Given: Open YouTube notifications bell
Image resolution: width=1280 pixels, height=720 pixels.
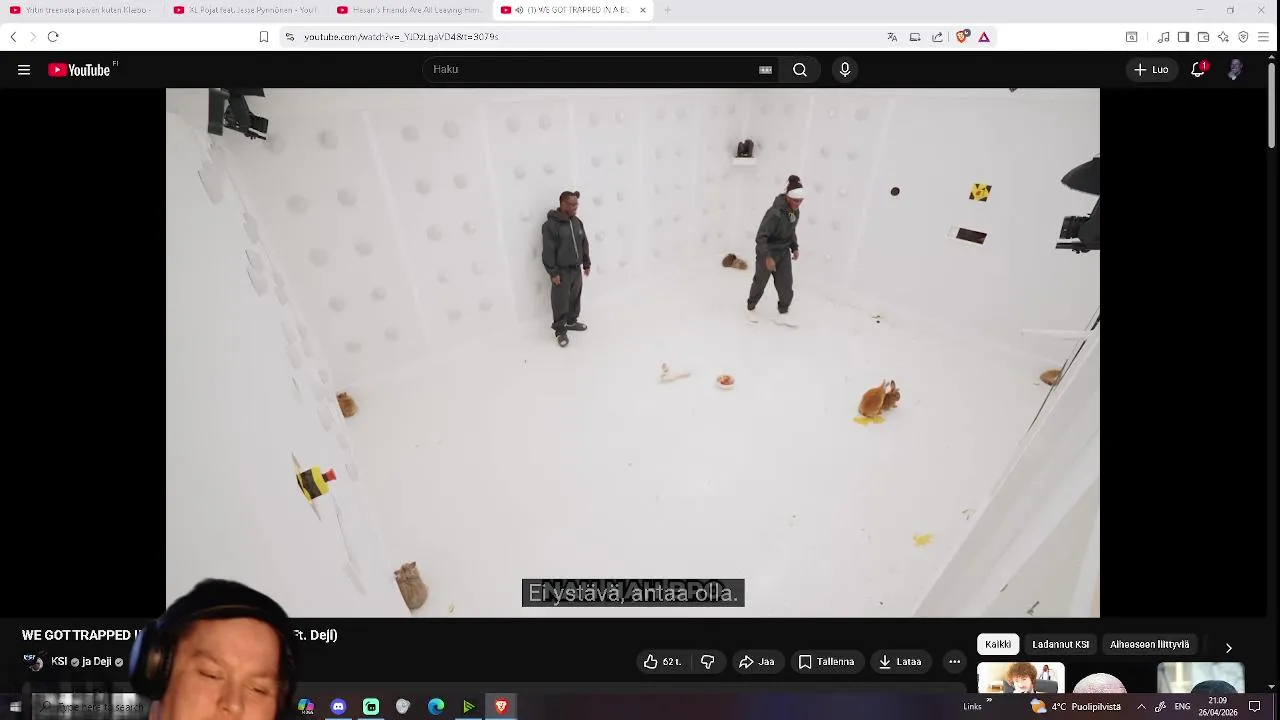Looking at the screenshot, I should tap(1198, 70).
